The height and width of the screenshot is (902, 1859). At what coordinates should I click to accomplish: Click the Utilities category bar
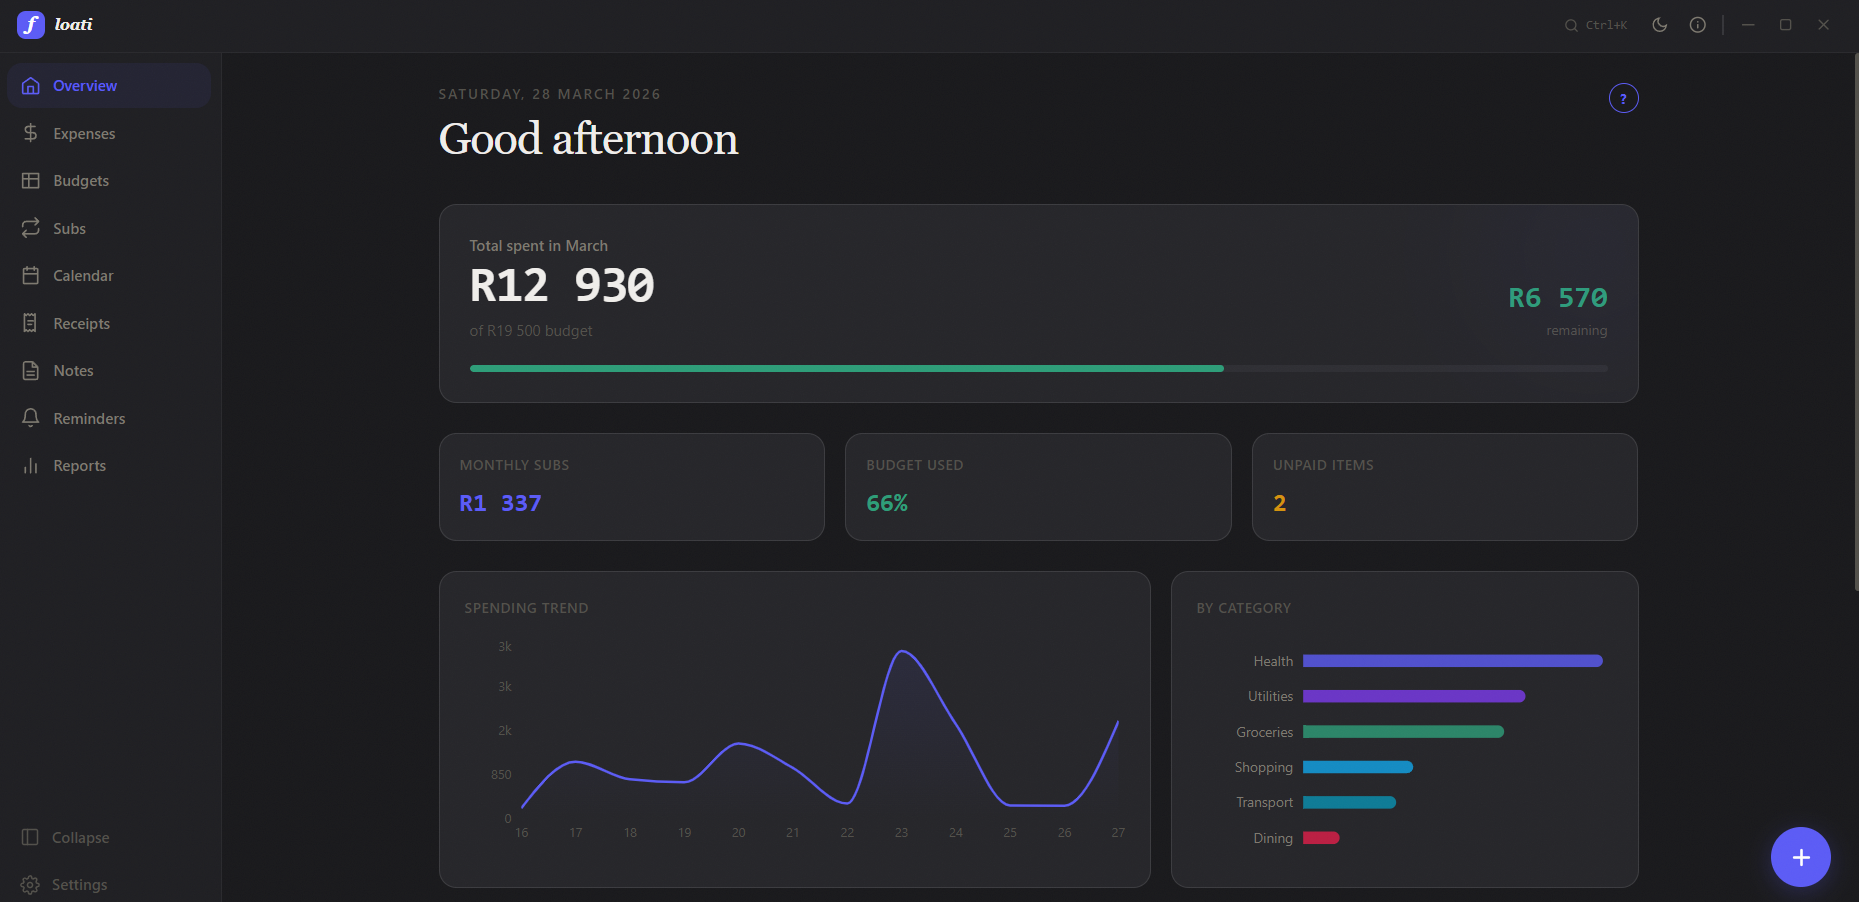1414,696
